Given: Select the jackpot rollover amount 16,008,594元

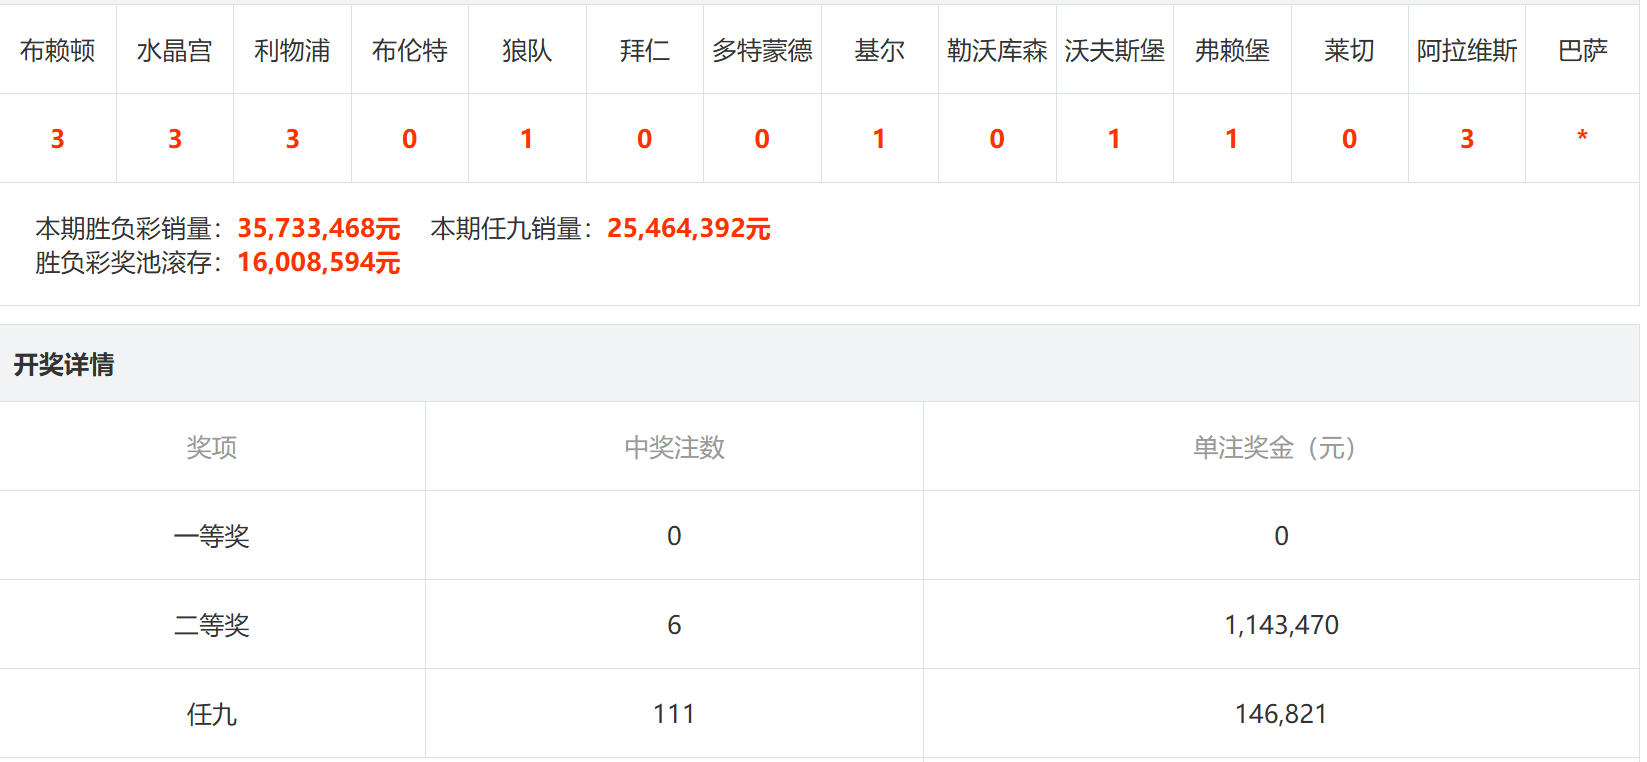Looking at the screenshot, I should (x=319, y=263).
